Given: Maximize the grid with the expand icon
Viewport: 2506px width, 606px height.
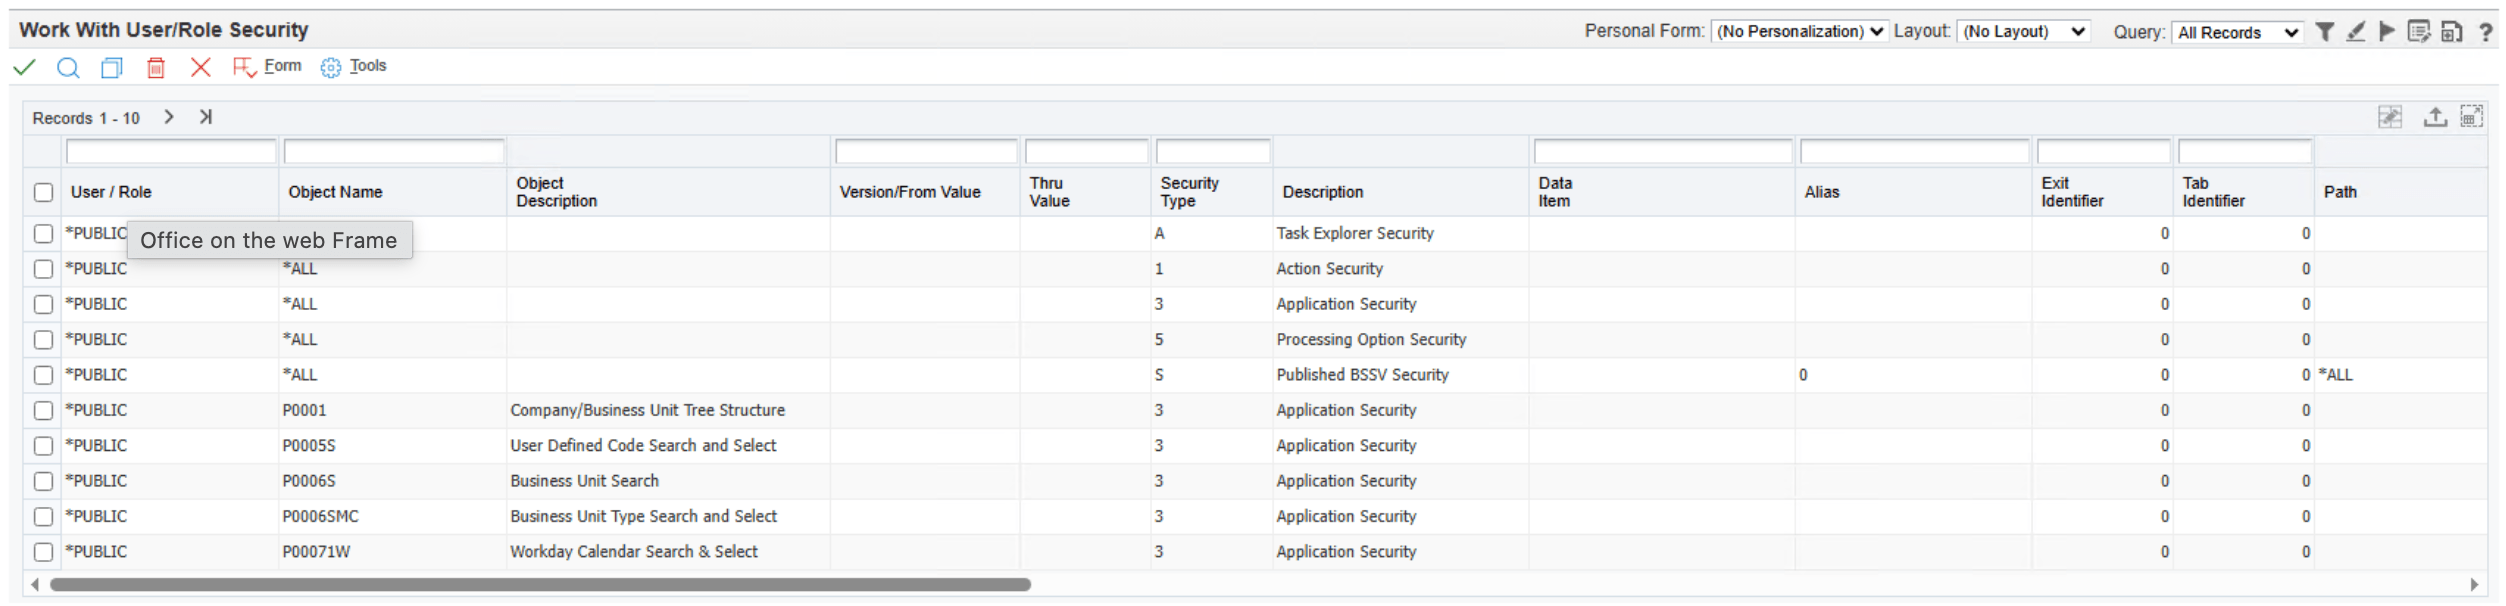Looking at the screenshot, I should tap(2472, 117).
